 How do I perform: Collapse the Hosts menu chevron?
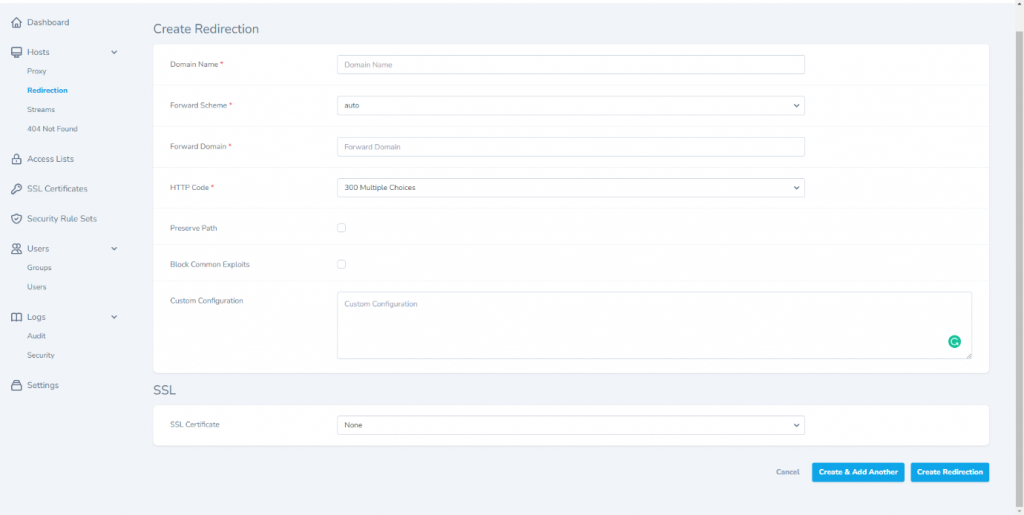pyautogui.click(x=114, y=52)
